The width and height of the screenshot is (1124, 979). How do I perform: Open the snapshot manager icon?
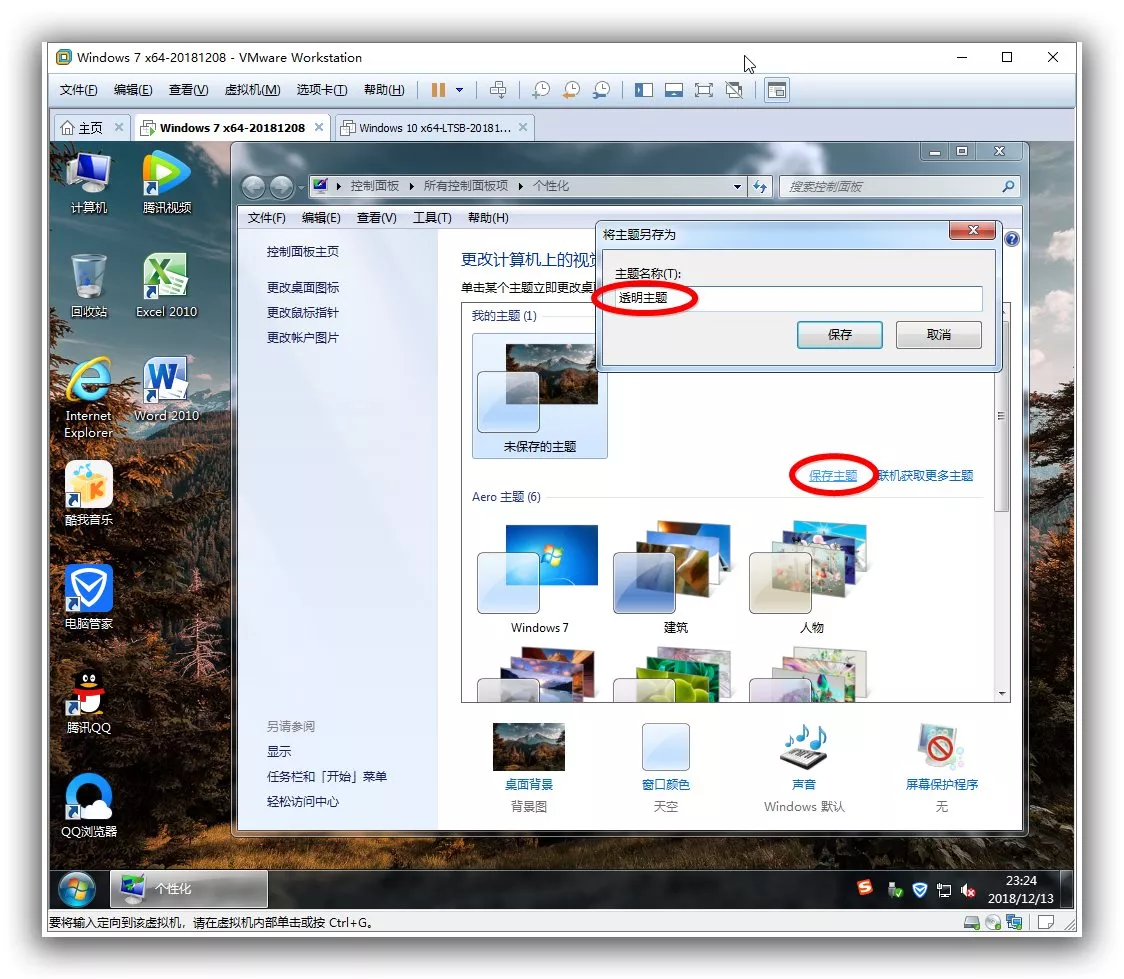[x=601, y=90]
